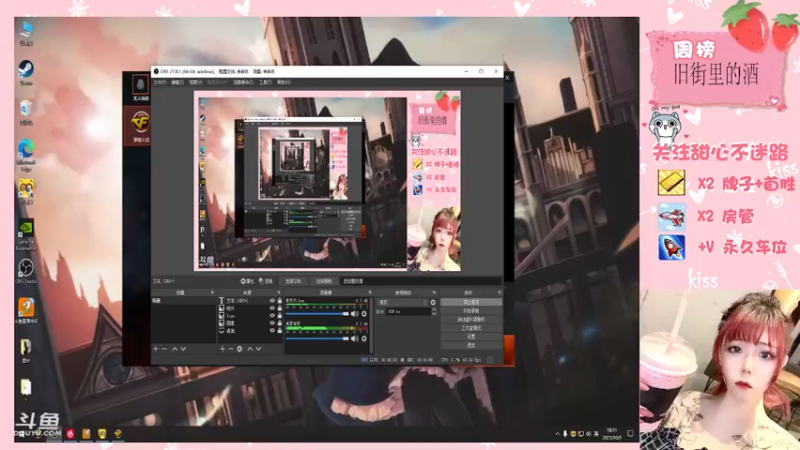Select the 场景 item in Scenes list
The height and width of the screenshot is (450, 800).
184,301
